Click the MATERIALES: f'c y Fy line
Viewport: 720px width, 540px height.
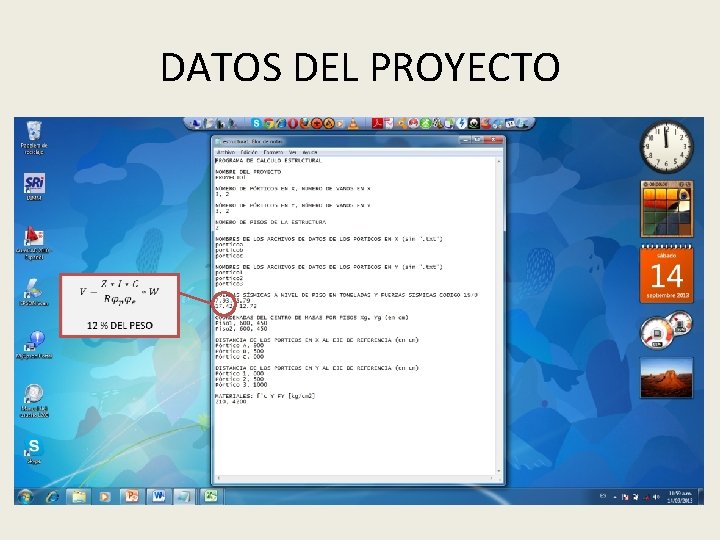(x=265, y=396)
